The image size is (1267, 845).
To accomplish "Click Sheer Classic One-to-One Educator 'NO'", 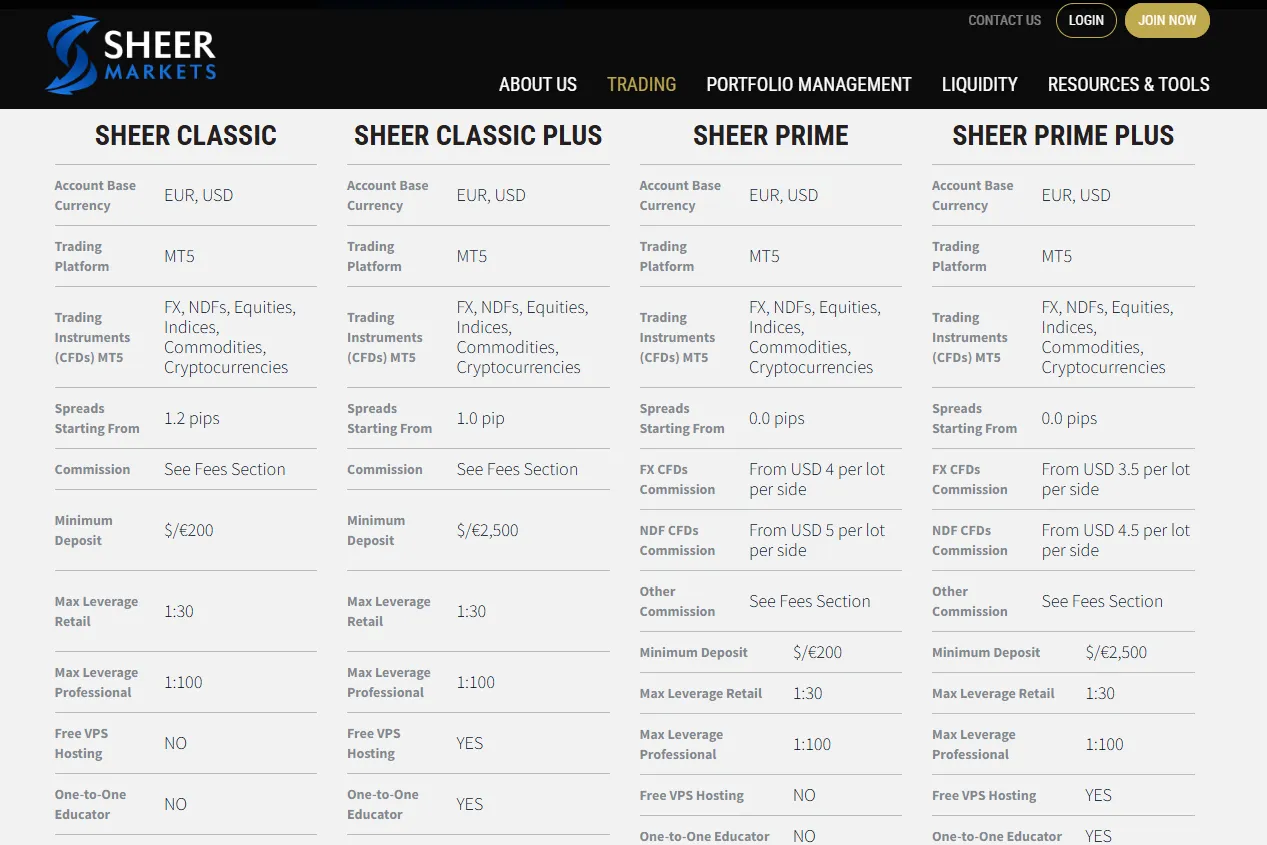I will coord(176,804).
